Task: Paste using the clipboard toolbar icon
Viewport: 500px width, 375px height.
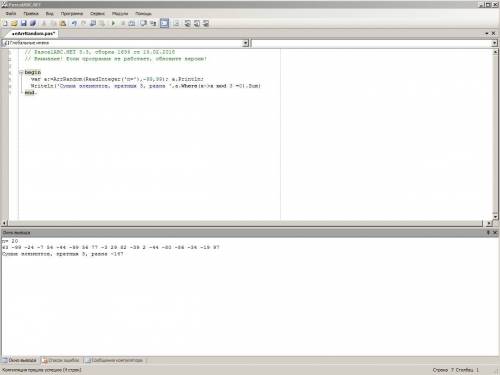Action: tap(63, 23)
